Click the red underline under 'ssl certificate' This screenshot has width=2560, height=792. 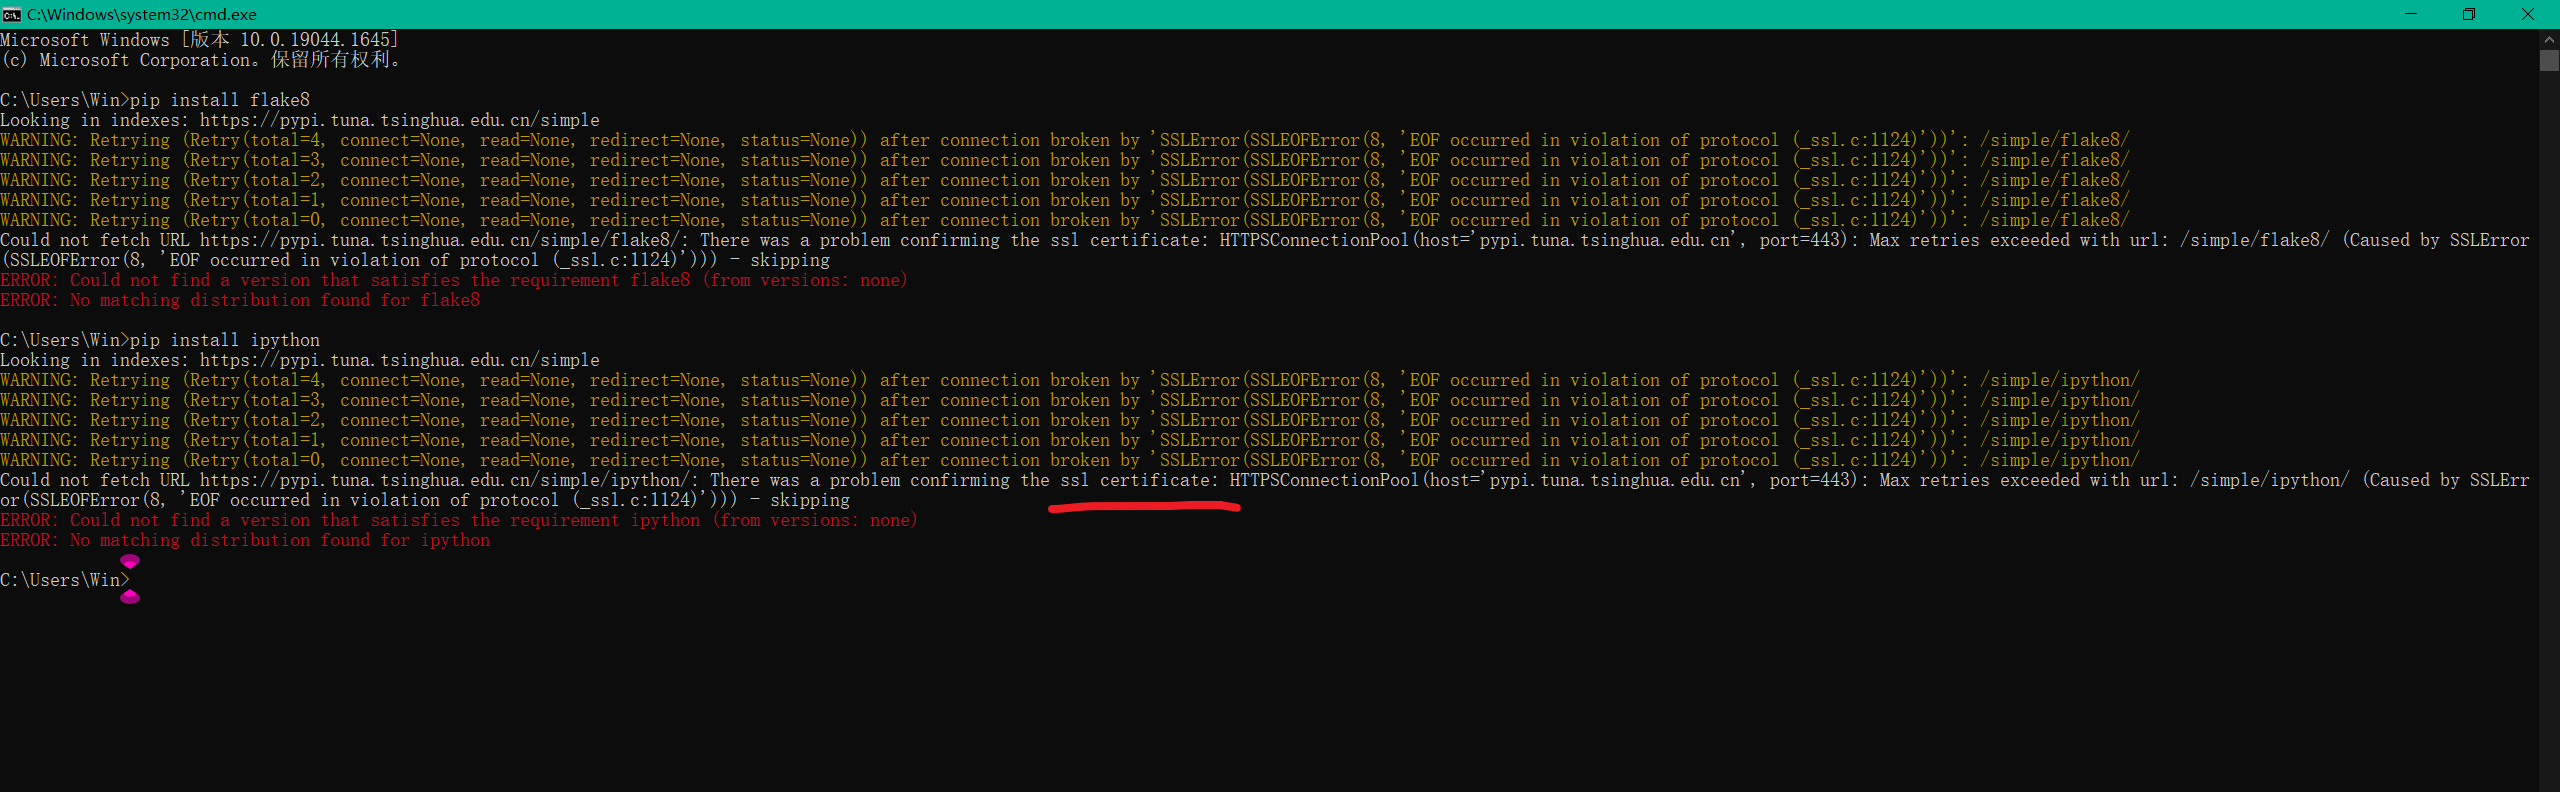[x=1143, y=508]
